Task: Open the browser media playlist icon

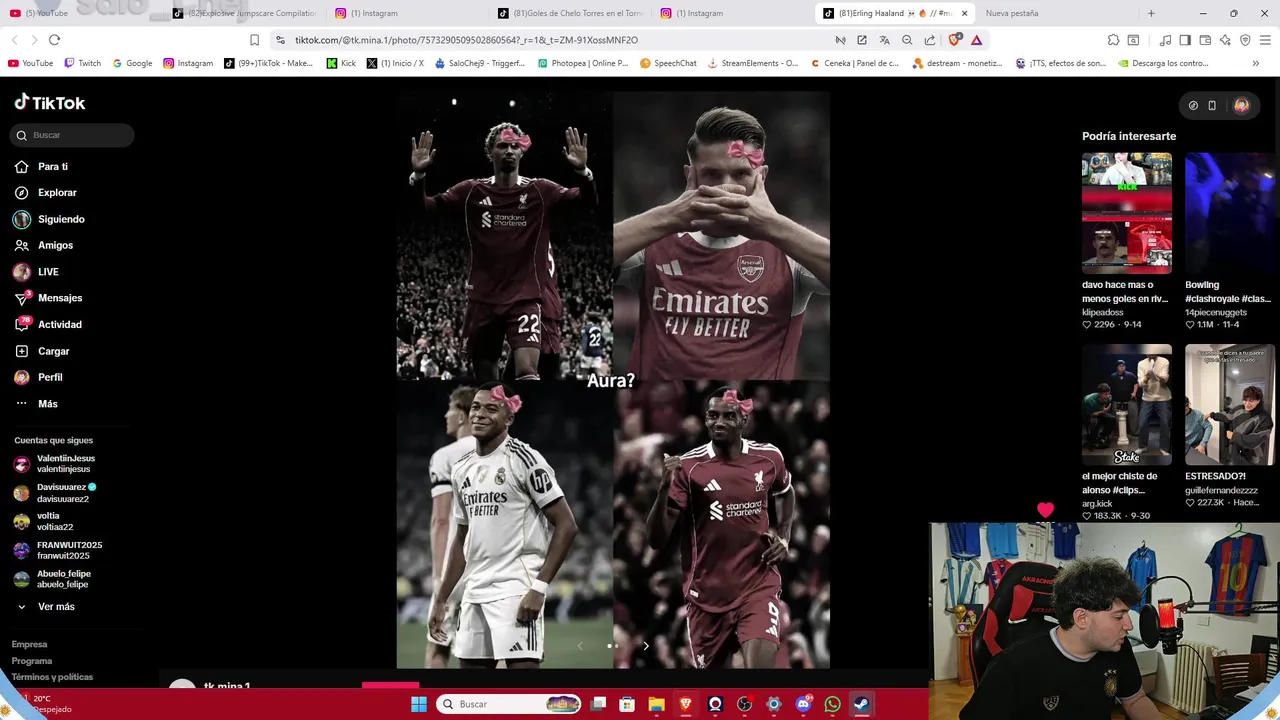Action: pyautogui.click(x=1165, y=40)
